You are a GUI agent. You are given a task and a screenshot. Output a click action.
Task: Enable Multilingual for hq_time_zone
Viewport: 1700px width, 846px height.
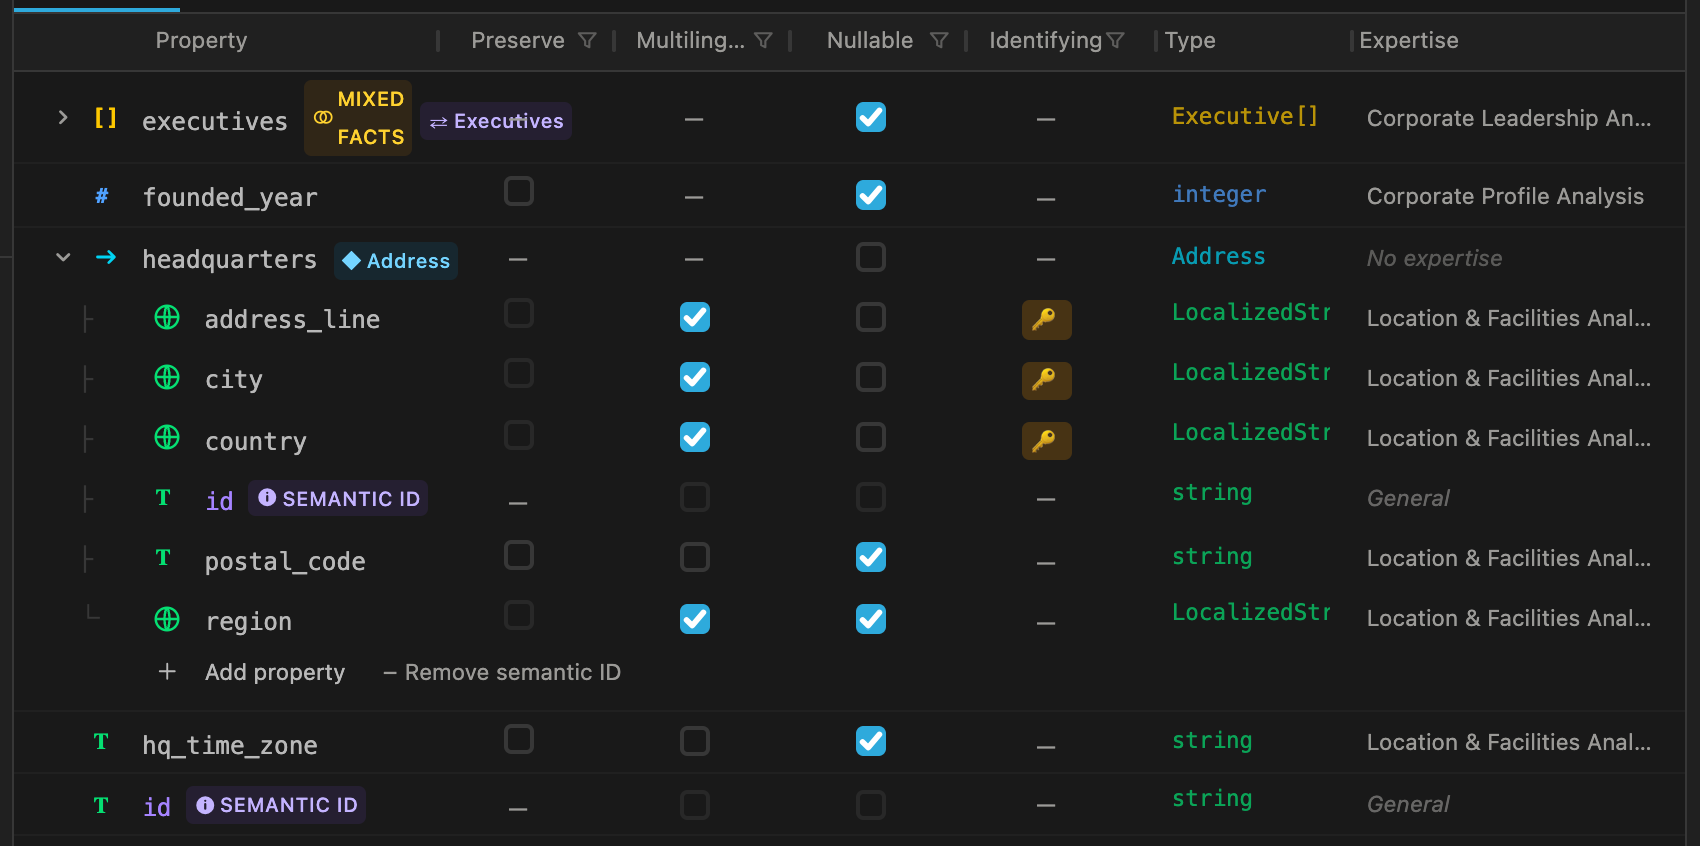(x=695, y=741)
